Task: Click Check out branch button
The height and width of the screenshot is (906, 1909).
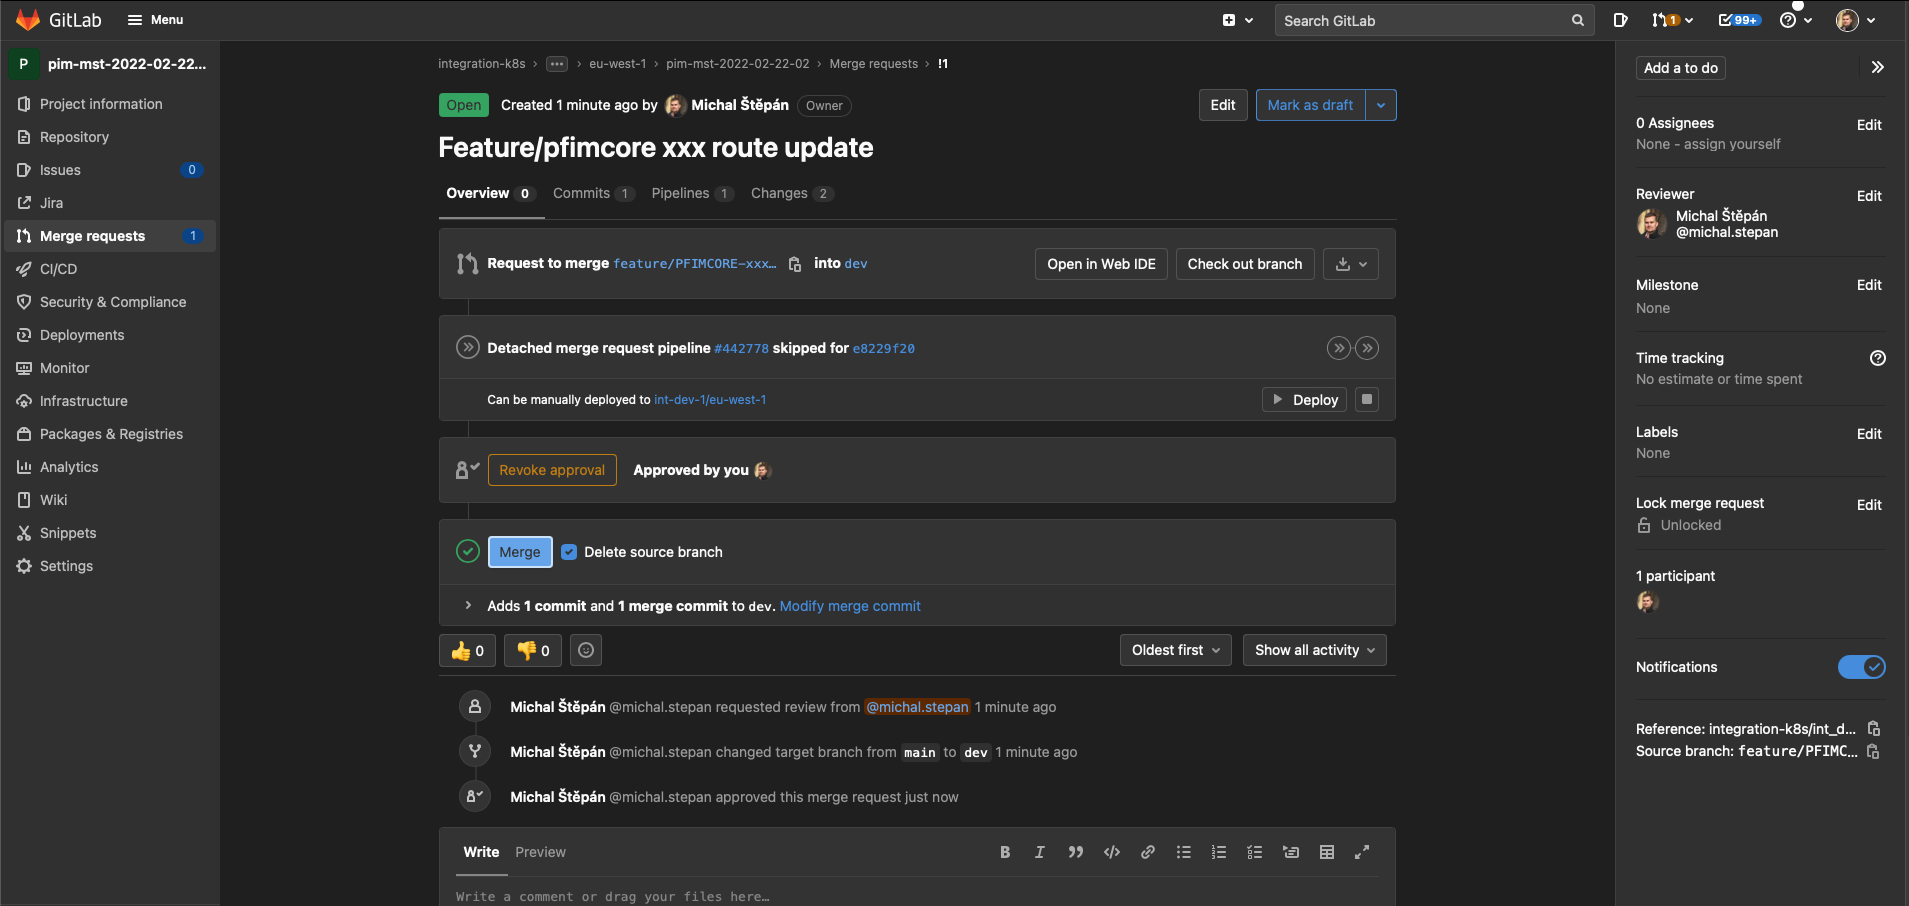Action: (1245, 264)
